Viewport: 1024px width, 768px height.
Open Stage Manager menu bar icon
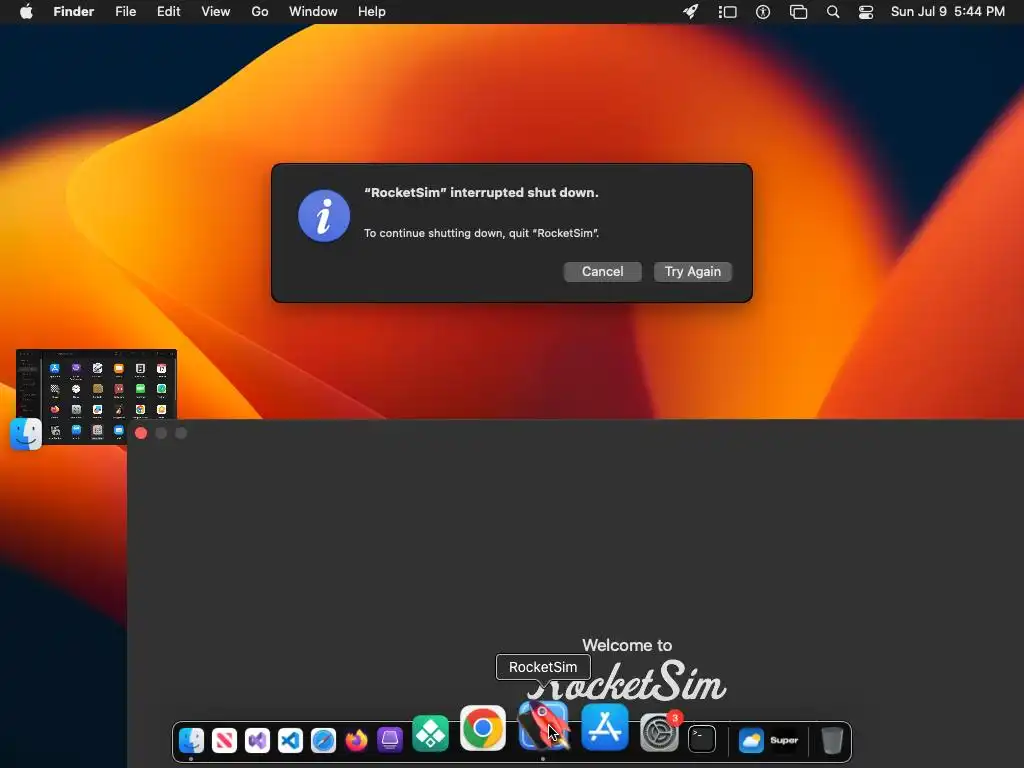(728, 11)
